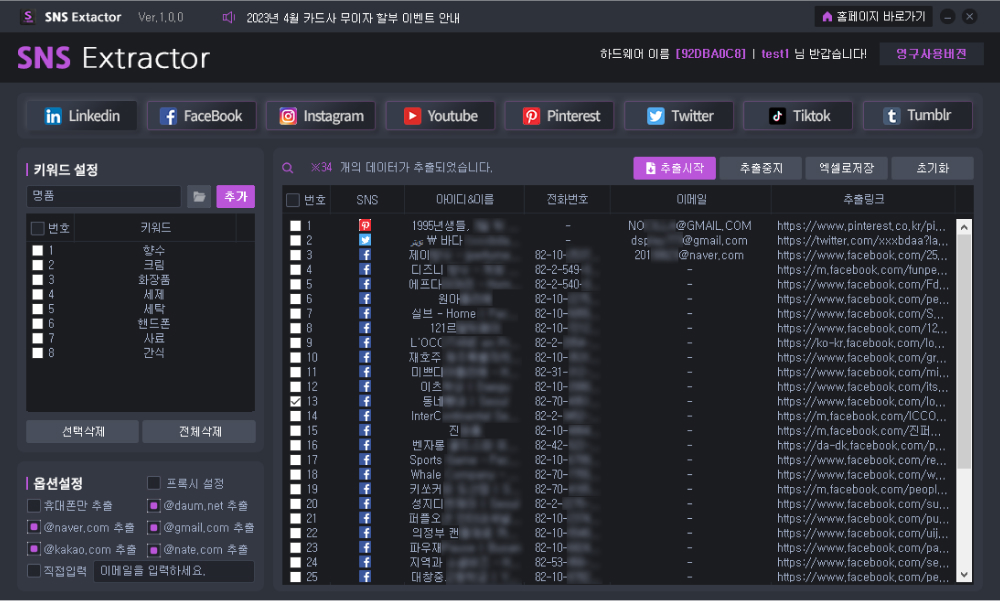Stop extraction with 추출중지
Viewport: 1000px width, 601px height.
coord(761,168)
